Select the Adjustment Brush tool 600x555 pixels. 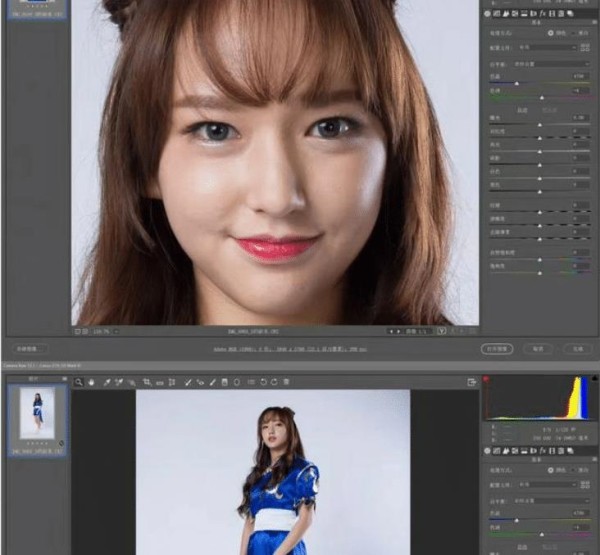click(212, 382)
